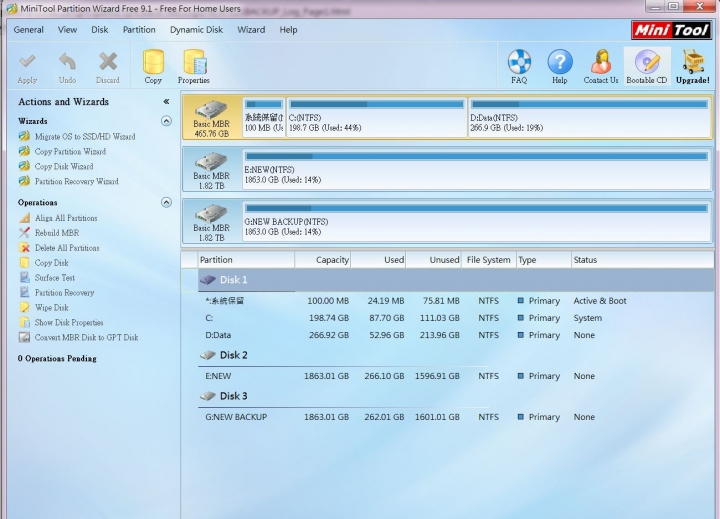This screenshot has width=720, height=519.
Task: Click Rebuild MBR operation
Action: point(57,233)
